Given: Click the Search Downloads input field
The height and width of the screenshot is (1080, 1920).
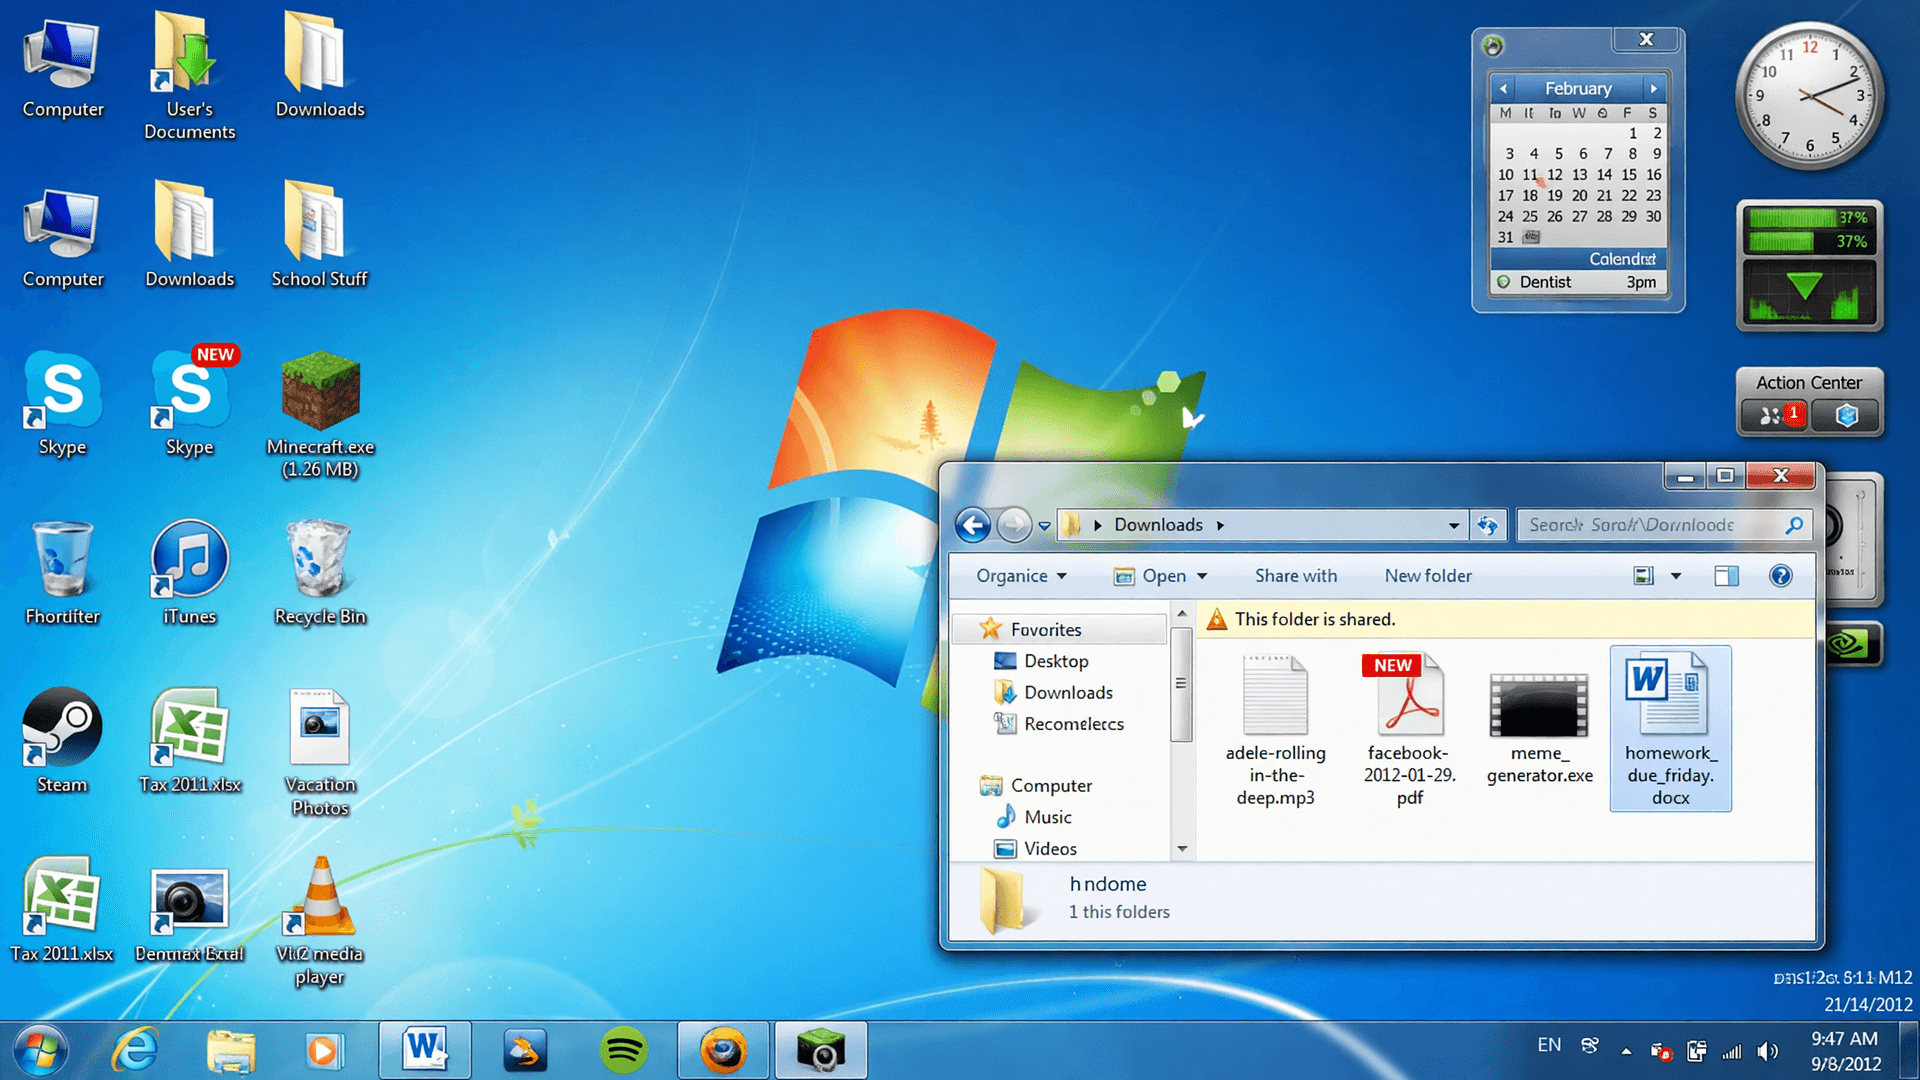Looking at the screenshot, I should click(x=1663, y=525).
